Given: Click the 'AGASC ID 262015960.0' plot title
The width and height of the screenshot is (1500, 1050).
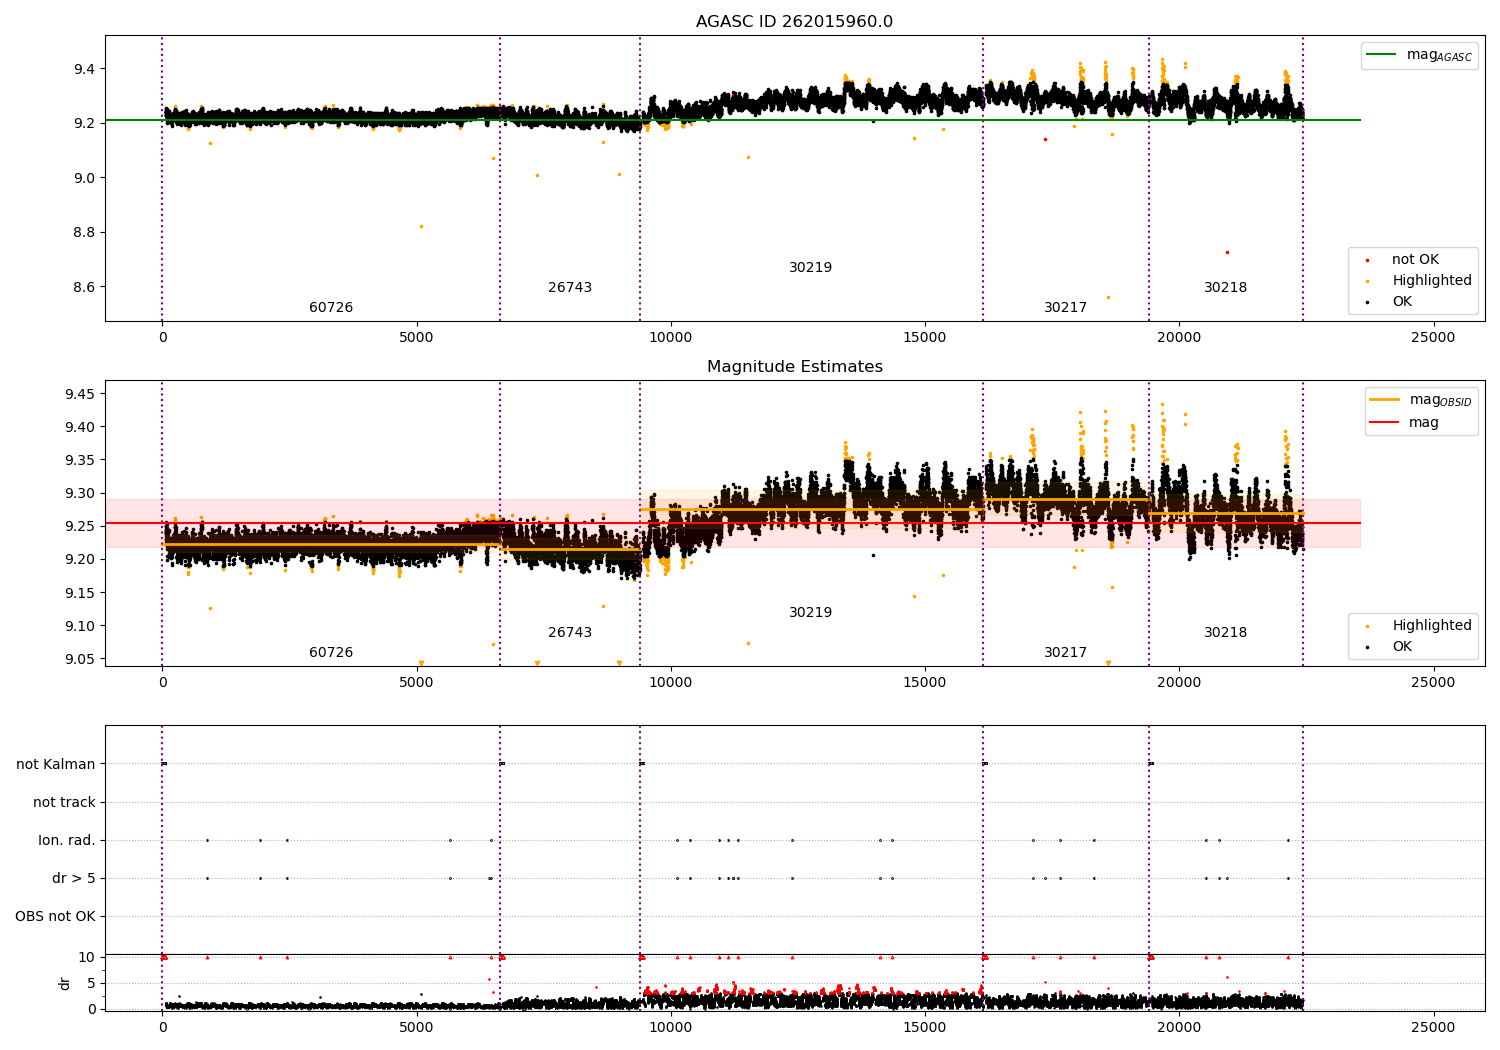Looking at the screenshot, I should pos(794,22).
